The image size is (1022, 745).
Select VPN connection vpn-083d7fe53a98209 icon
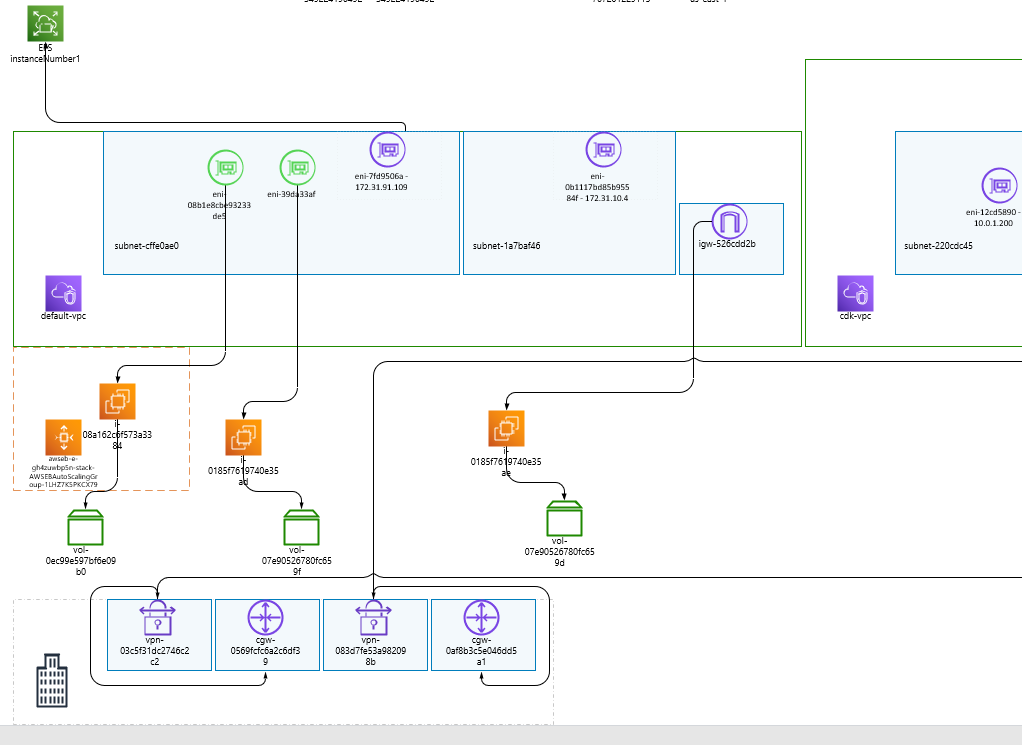tap(373, 617)
